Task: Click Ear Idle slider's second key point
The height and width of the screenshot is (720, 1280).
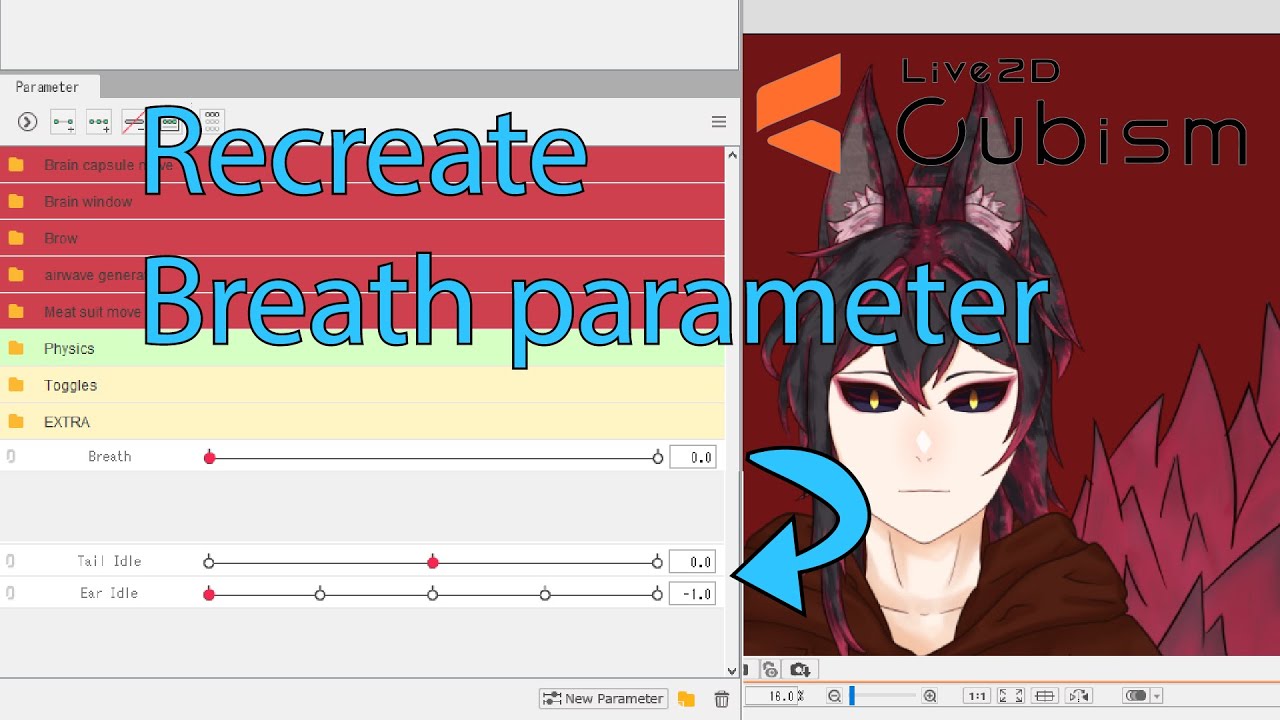Action: click(320, 594)
